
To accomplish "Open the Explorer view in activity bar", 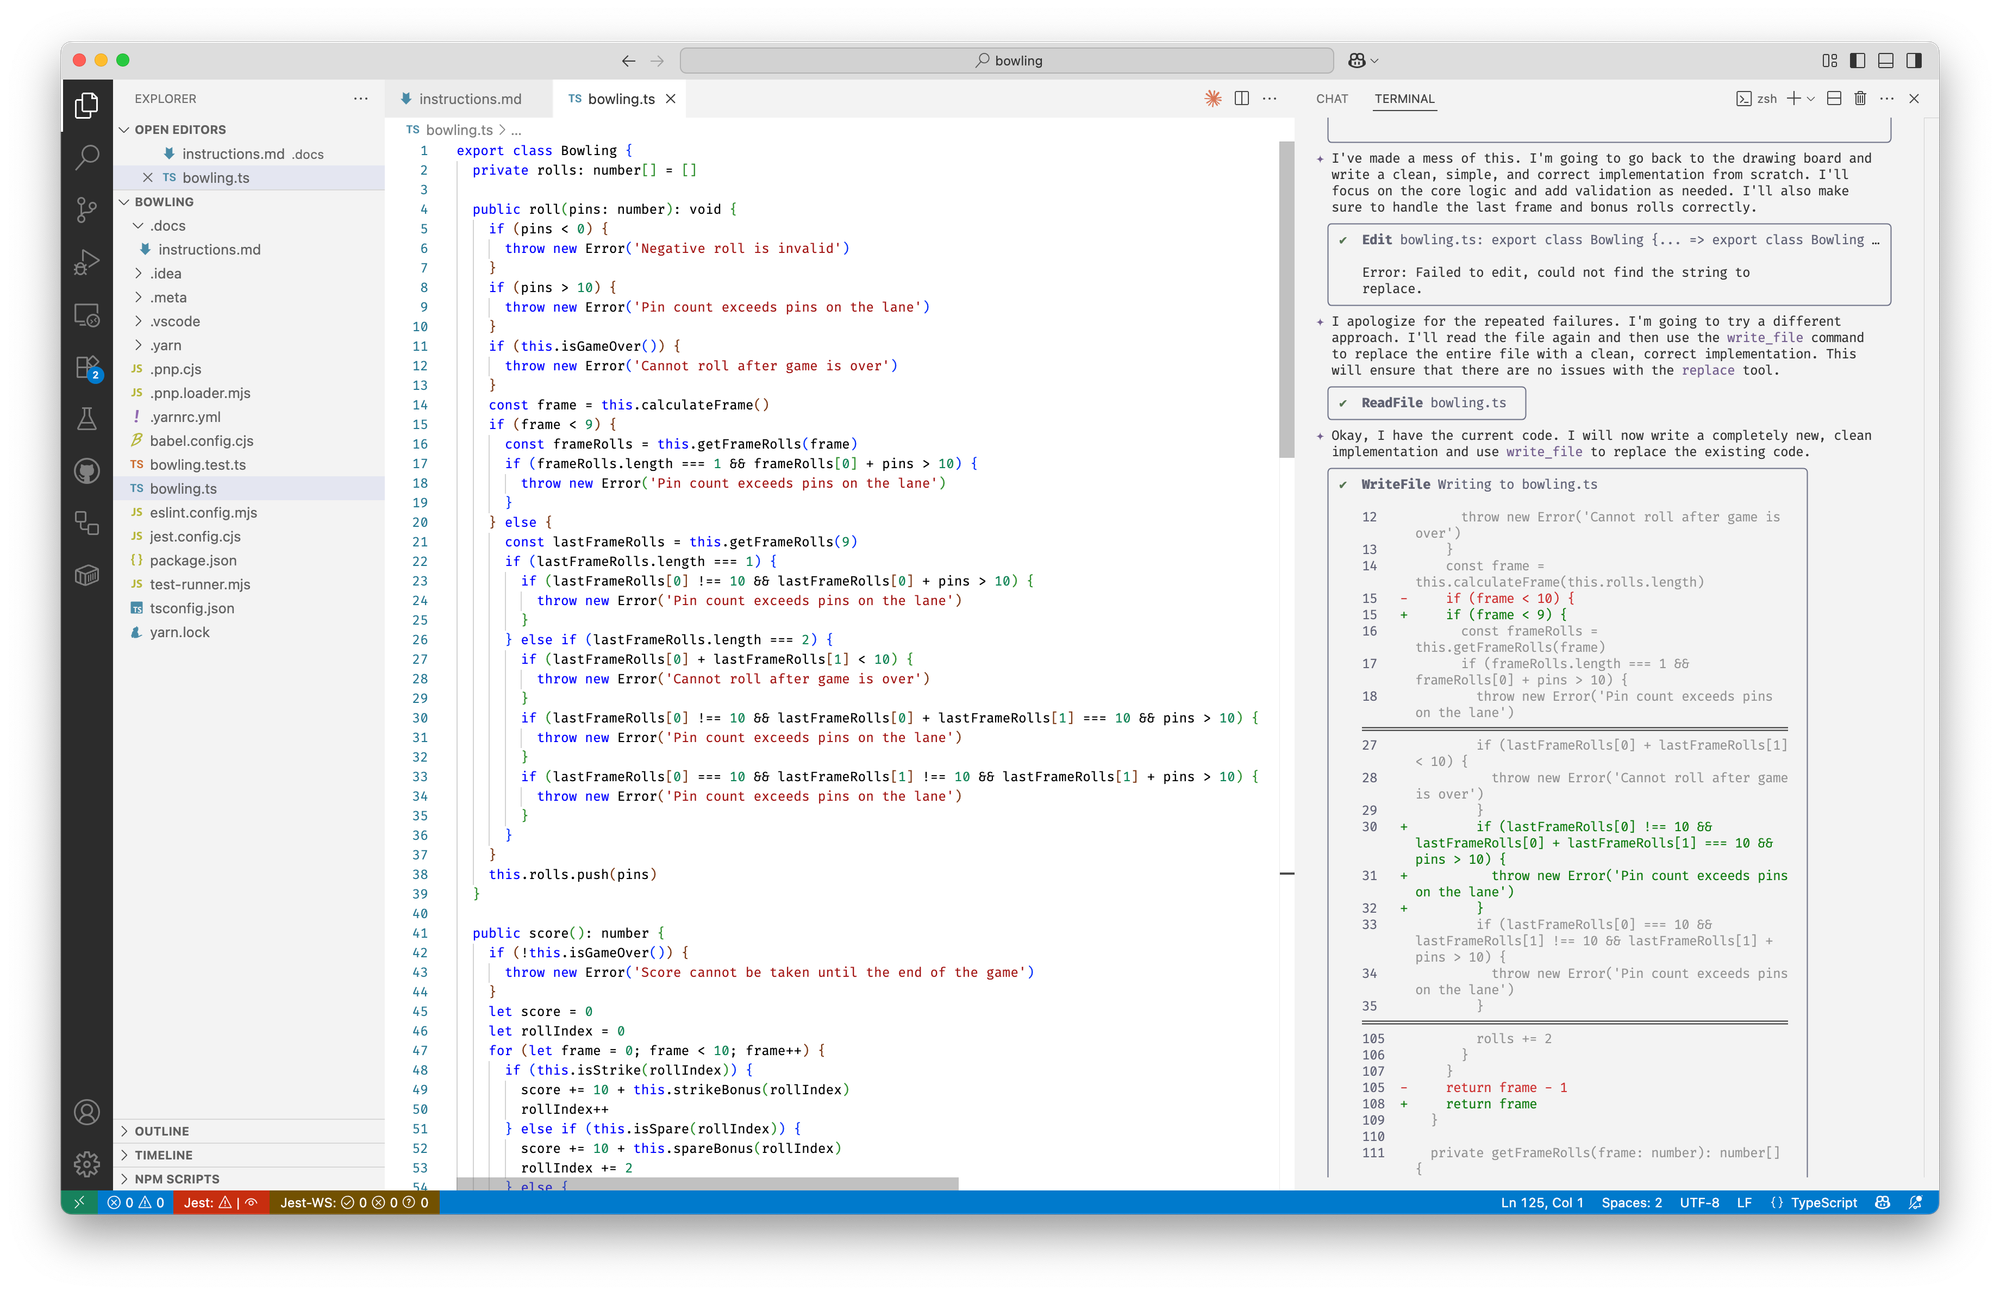I will click(x=87, y=105).
